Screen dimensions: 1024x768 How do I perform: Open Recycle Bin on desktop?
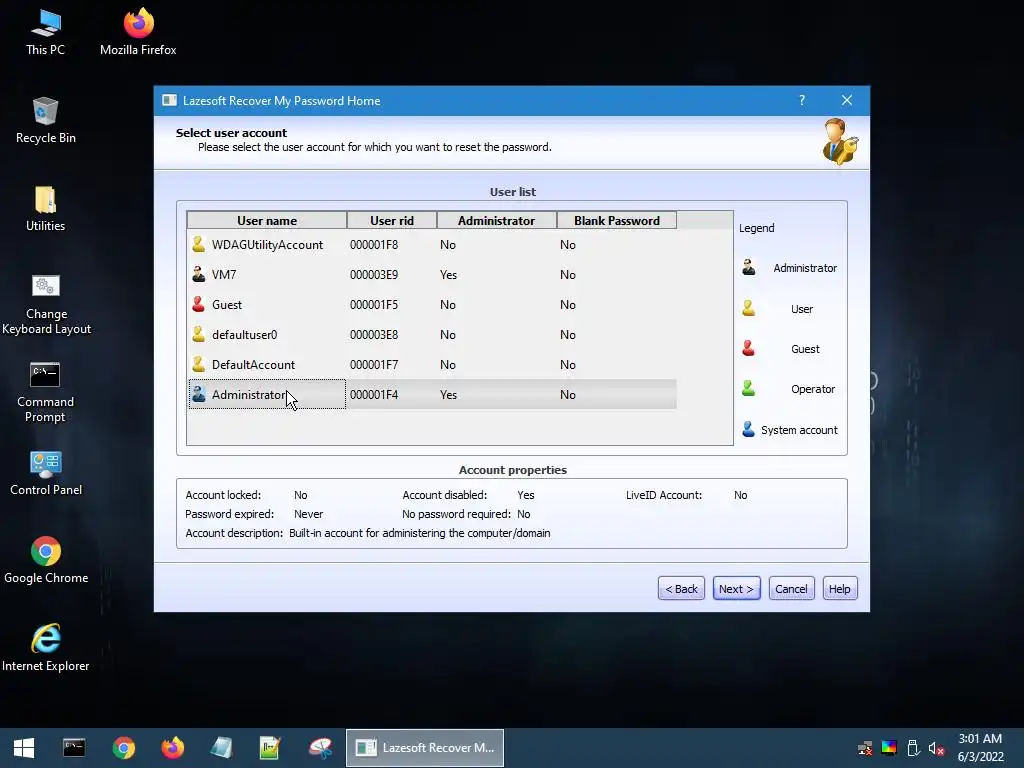point(46,121)
